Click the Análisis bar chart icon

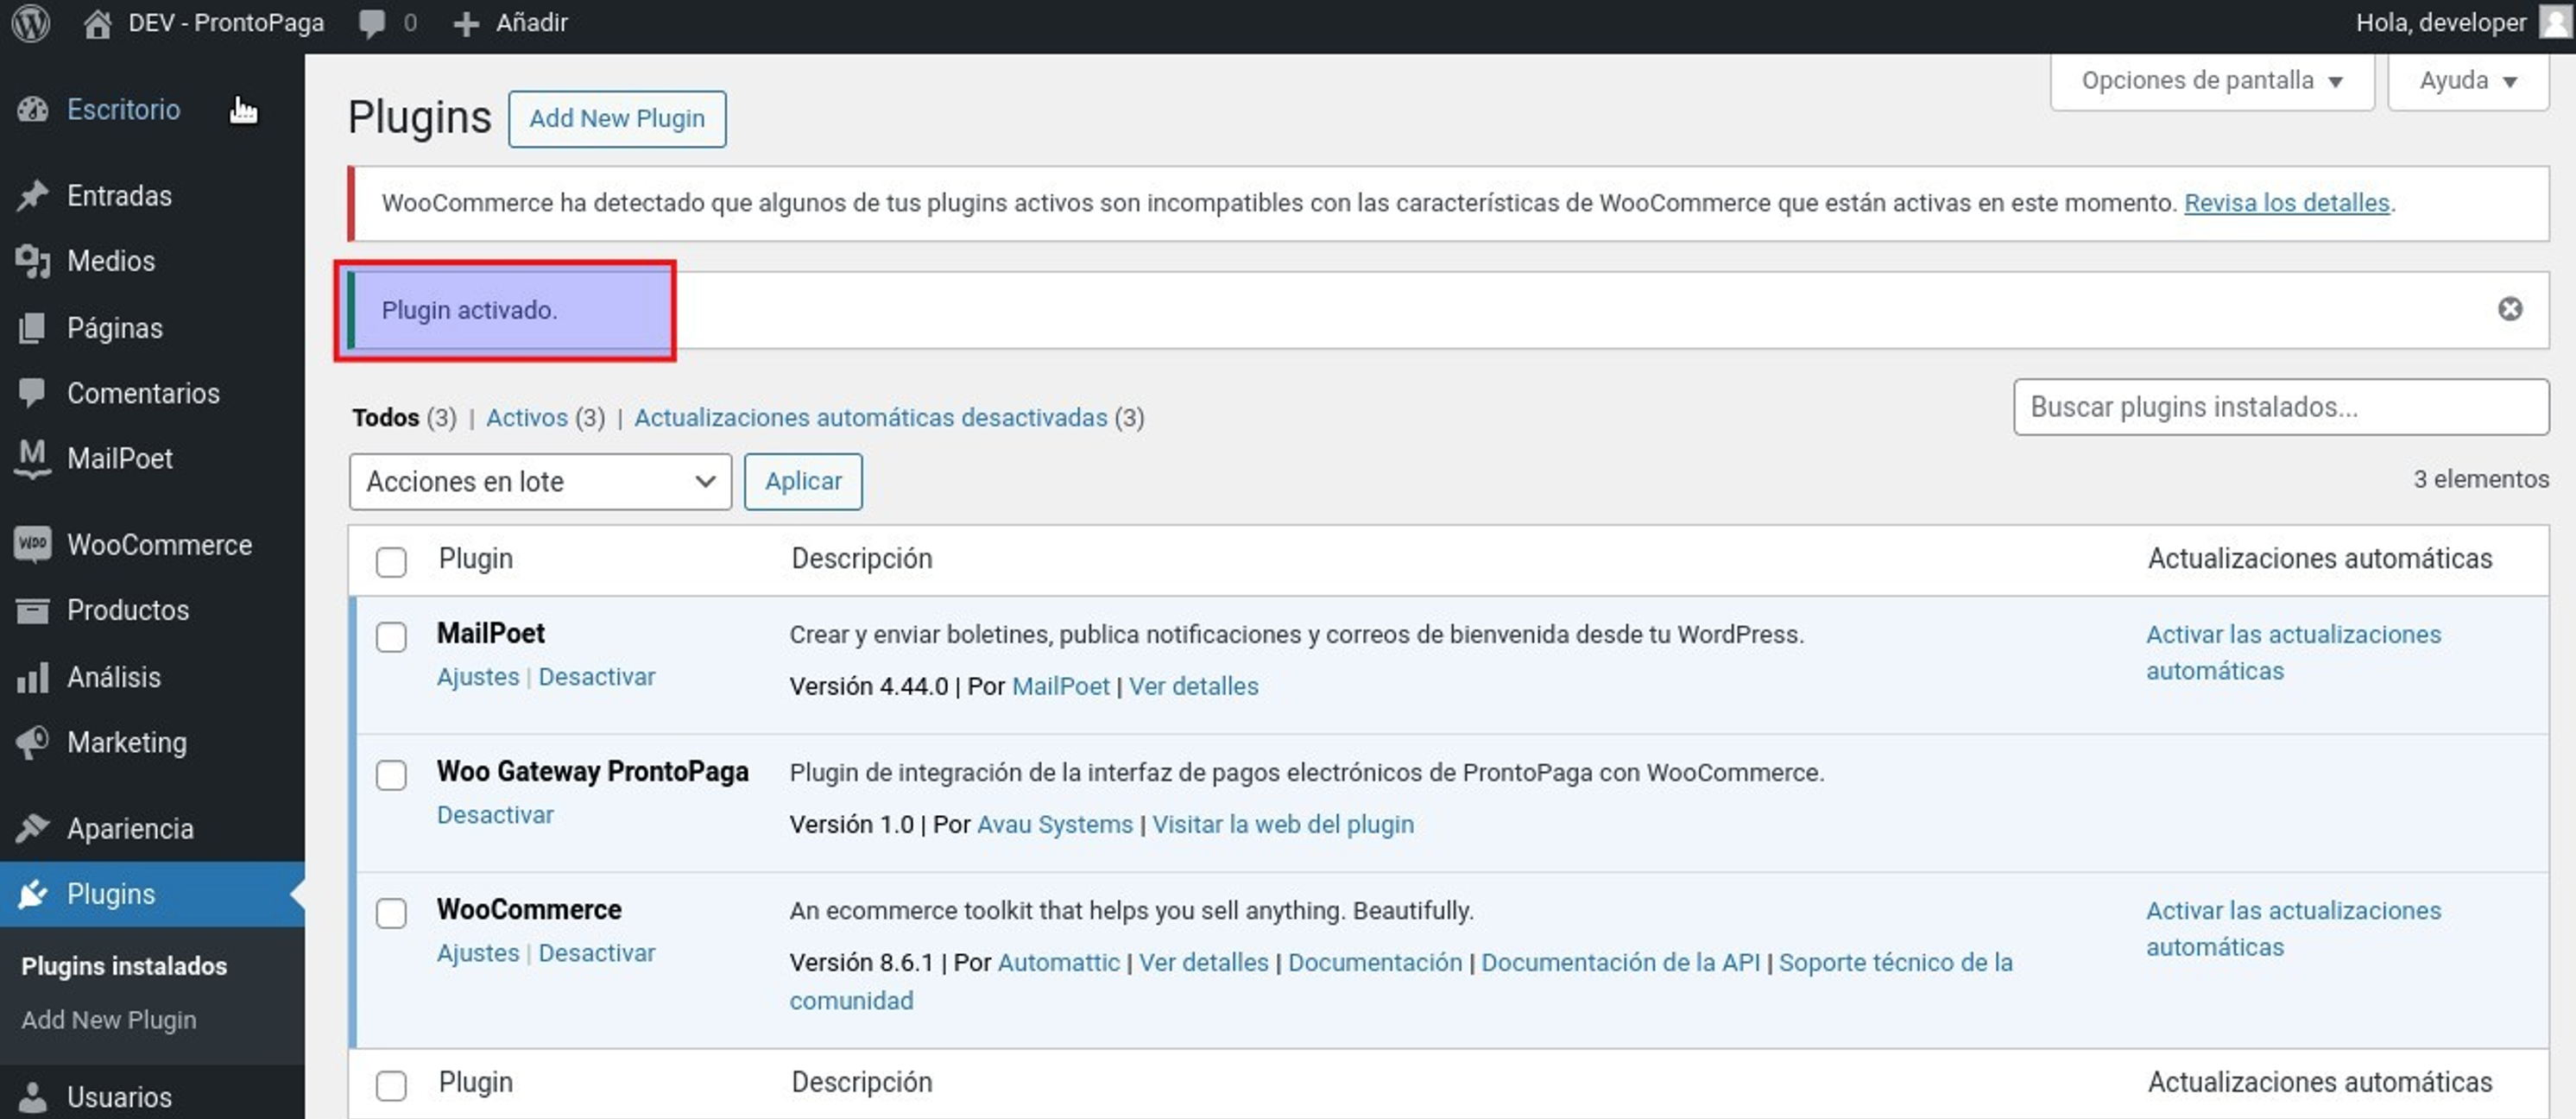click(x=33, y=677)
